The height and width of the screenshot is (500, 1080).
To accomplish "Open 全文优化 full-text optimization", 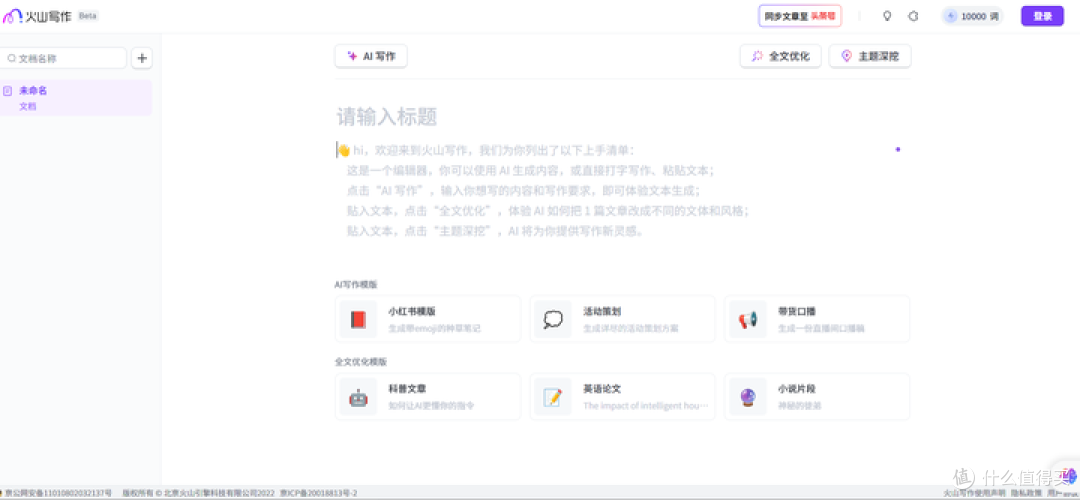I will [780, 56].
